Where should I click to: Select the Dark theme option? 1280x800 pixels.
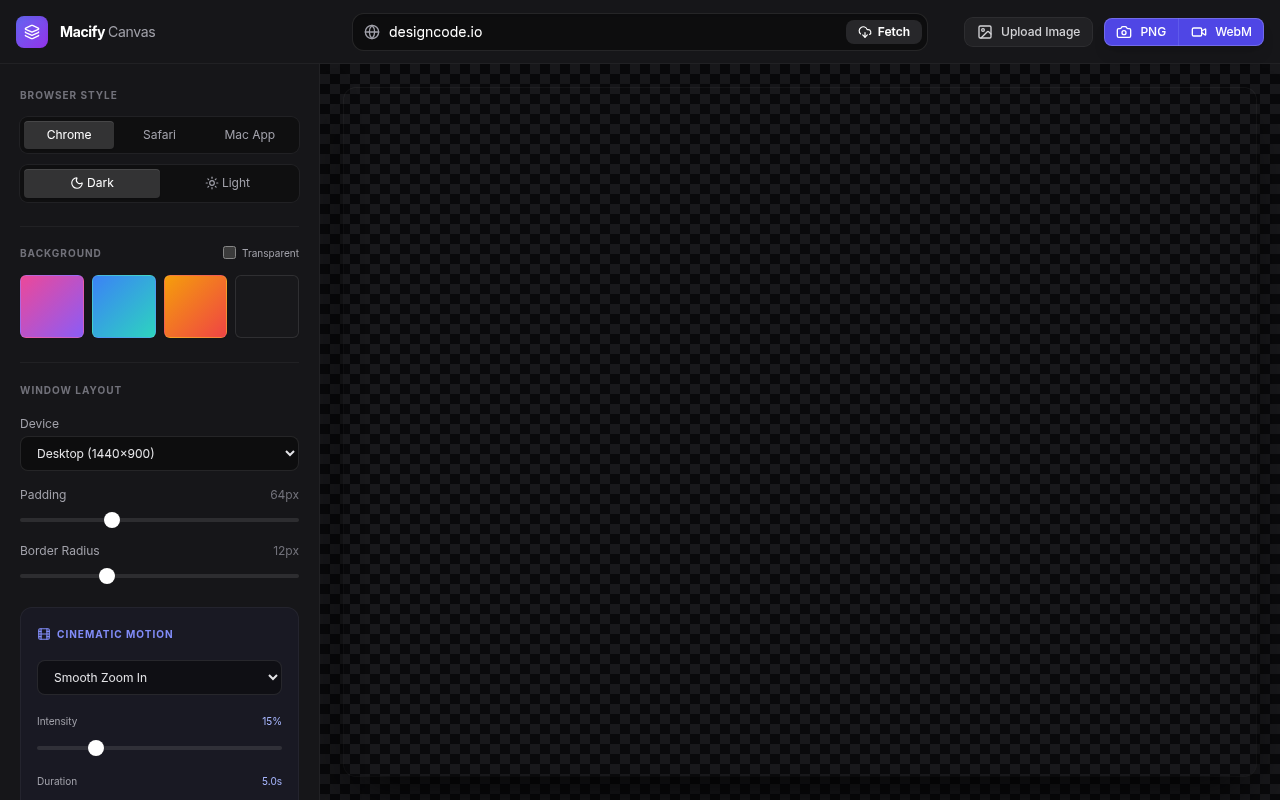point(92,183)
